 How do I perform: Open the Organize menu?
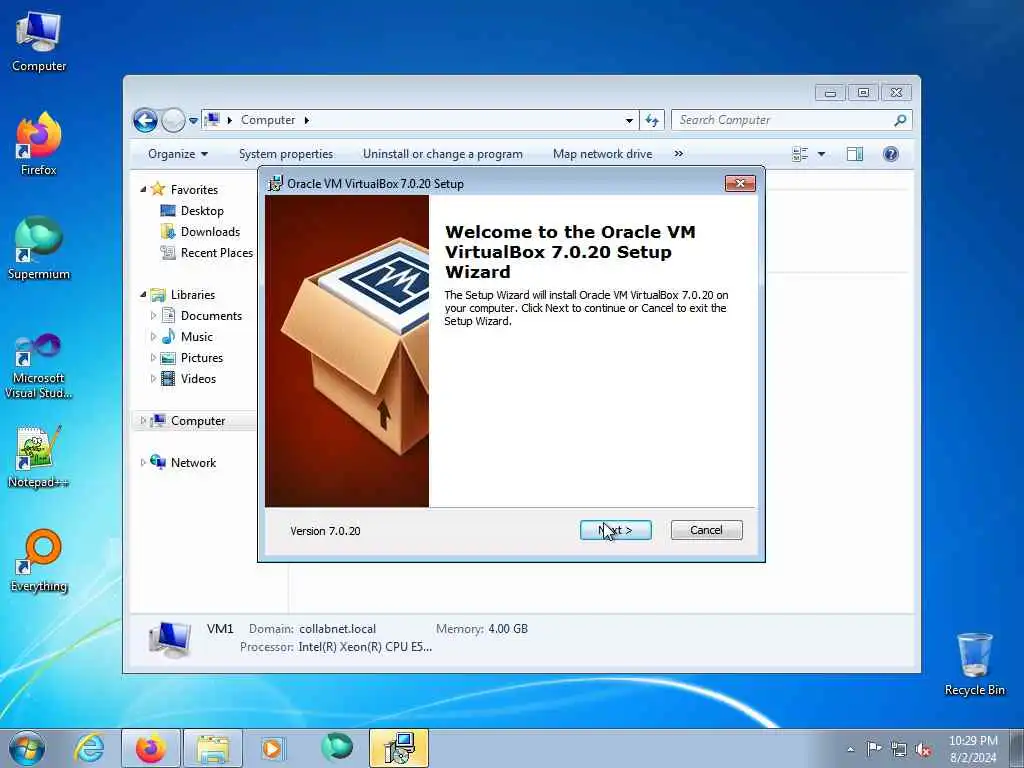178,154
